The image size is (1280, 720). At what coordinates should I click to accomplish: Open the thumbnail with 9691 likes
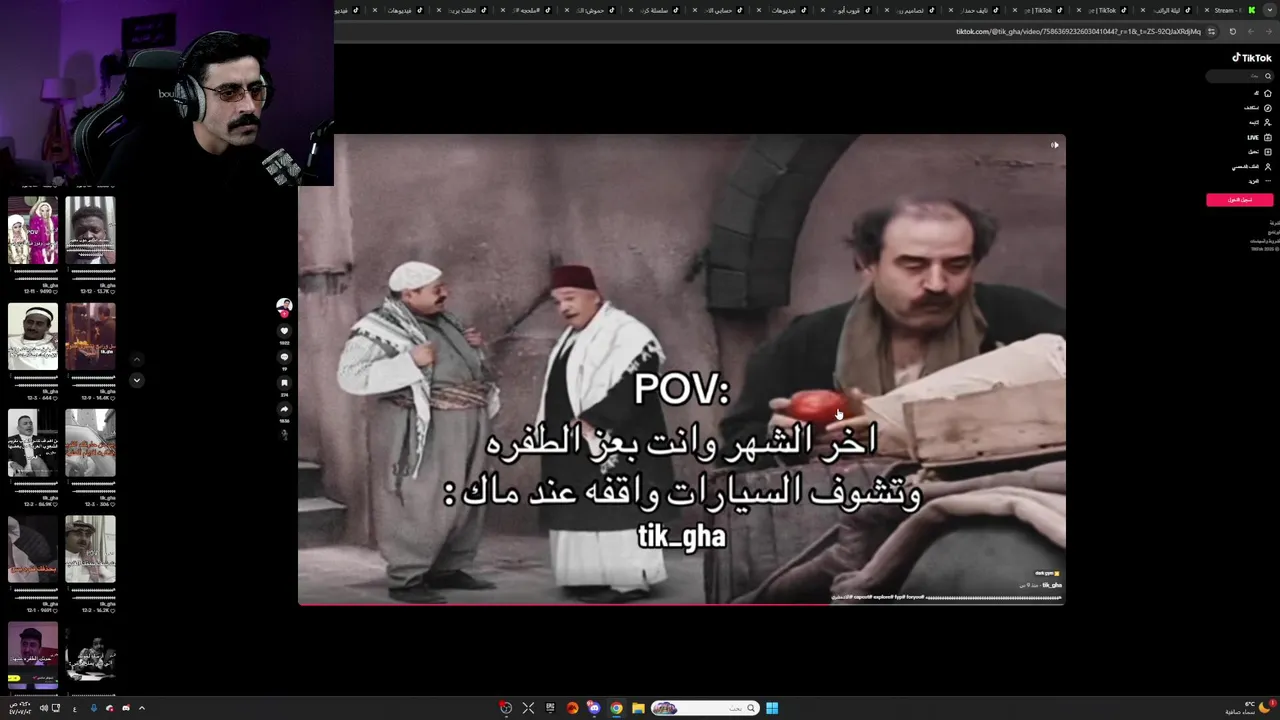pos(33,549)
